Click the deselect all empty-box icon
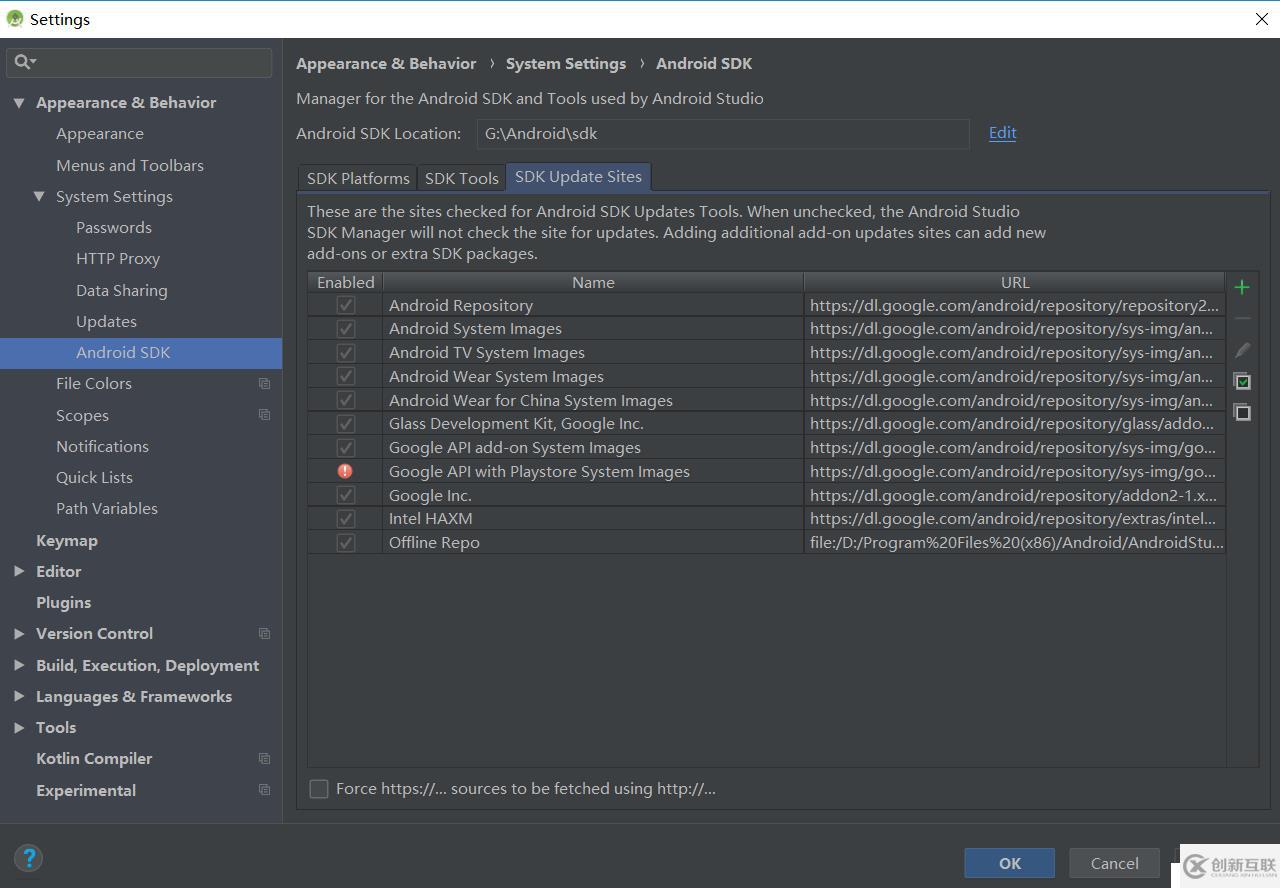 coord(1241,412)
